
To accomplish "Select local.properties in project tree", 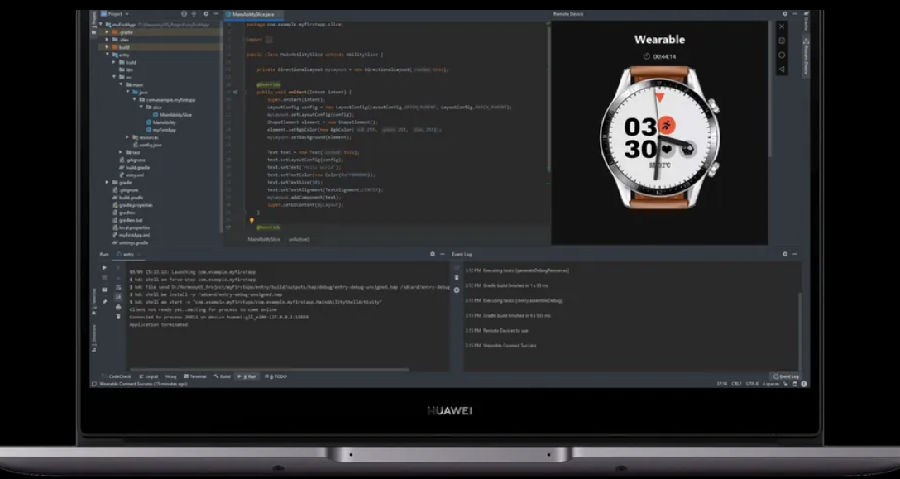I will click(x=131, y=228).
